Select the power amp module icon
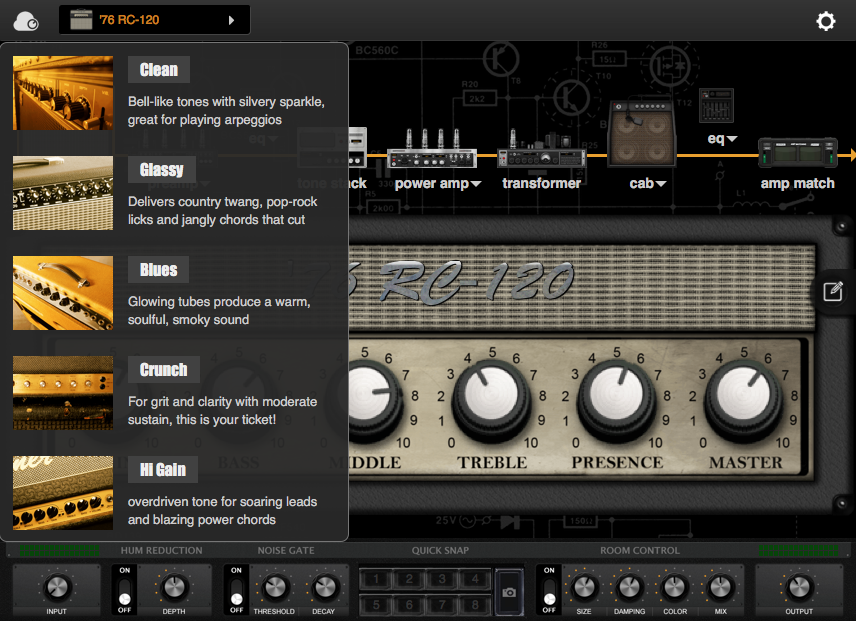 click(431, 149)
